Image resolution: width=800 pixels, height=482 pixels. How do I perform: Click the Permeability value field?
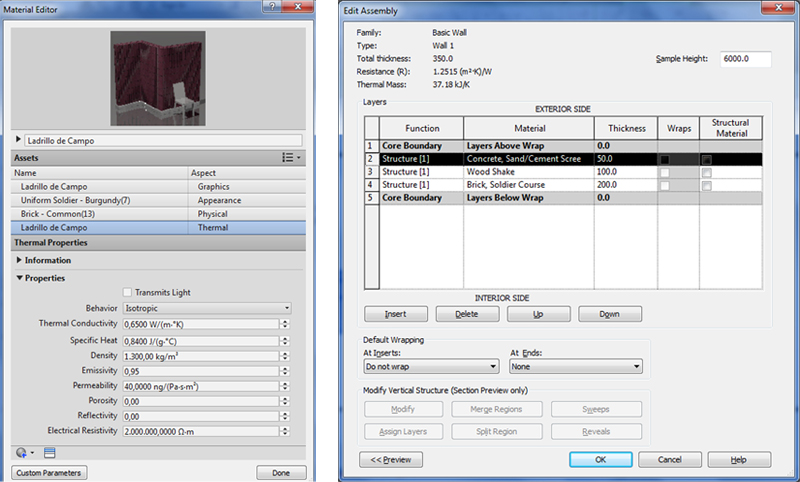201,386
